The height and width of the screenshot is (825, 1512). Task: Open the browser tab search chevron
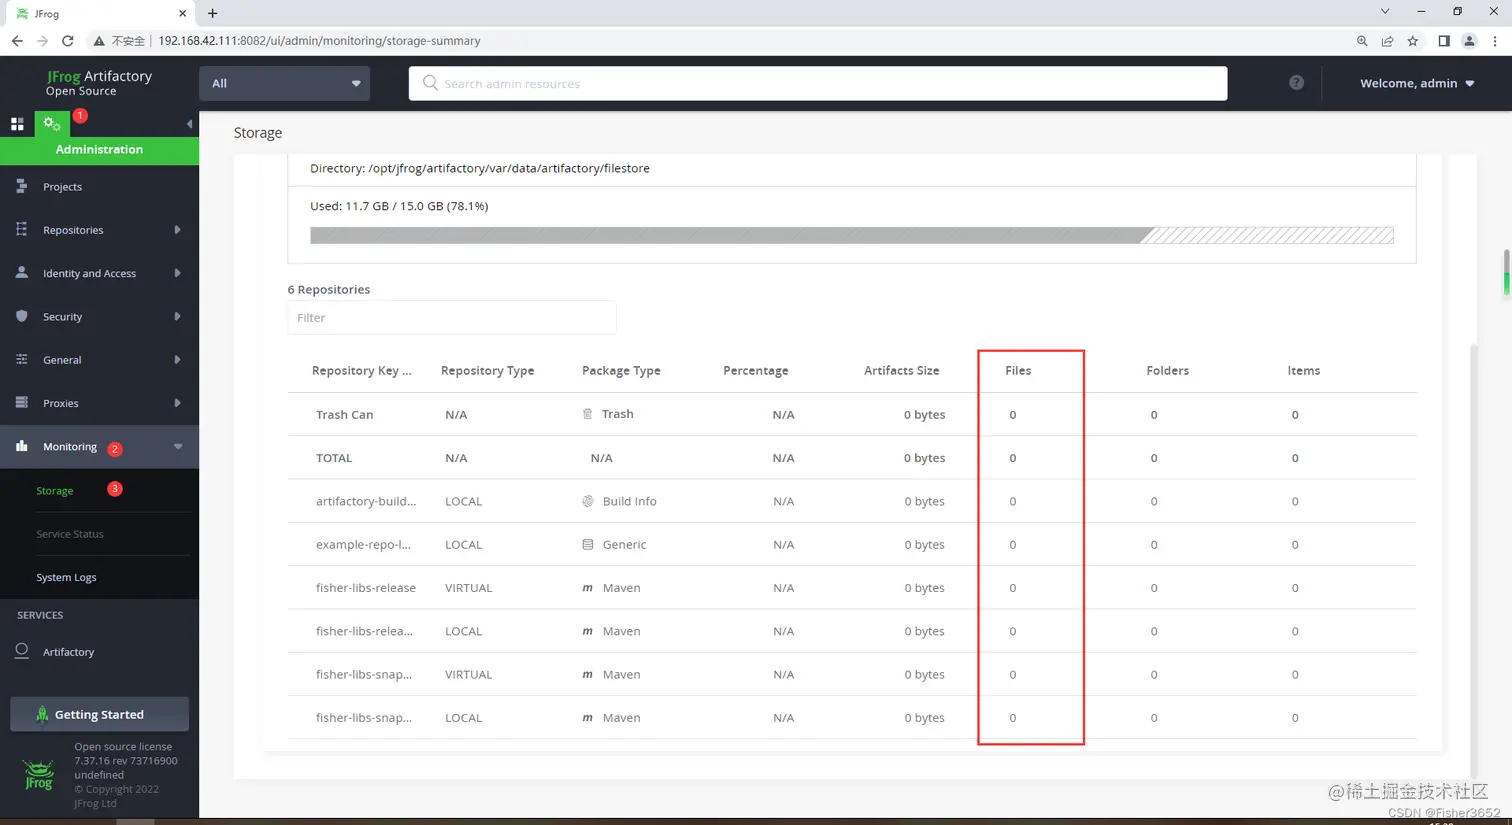click(1385, 12)
